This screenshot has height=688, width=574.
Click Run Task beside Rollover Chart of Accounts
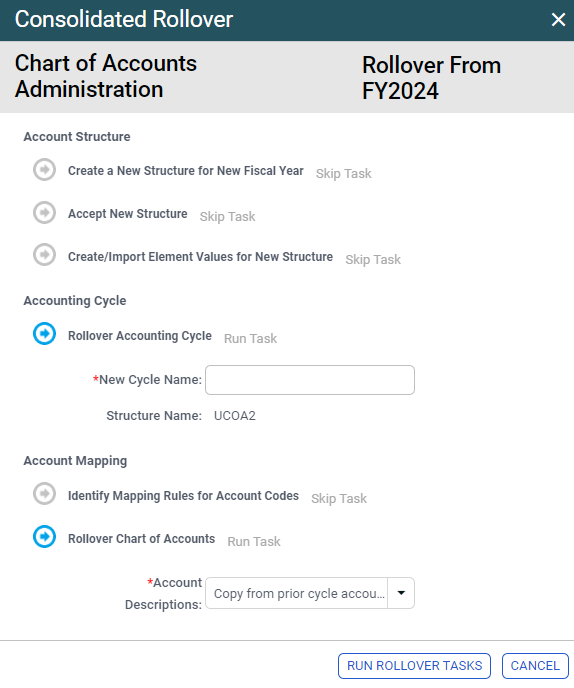click(x=254, y=542)
